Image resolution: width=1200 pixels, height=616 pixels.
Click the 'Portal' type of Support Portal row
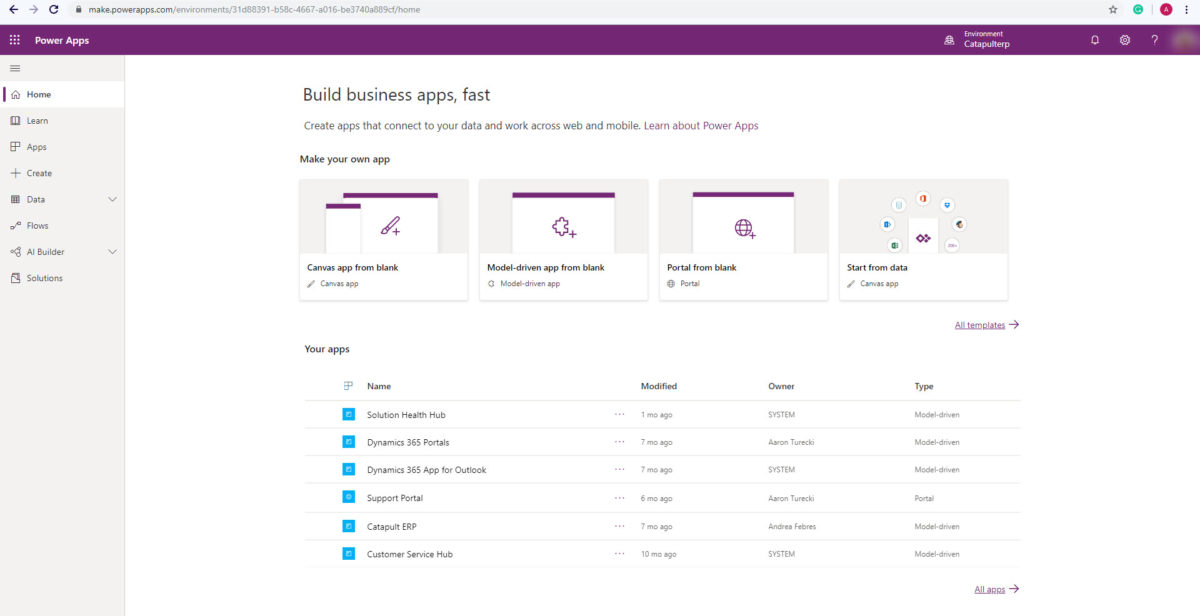click(x=925, y=498)
